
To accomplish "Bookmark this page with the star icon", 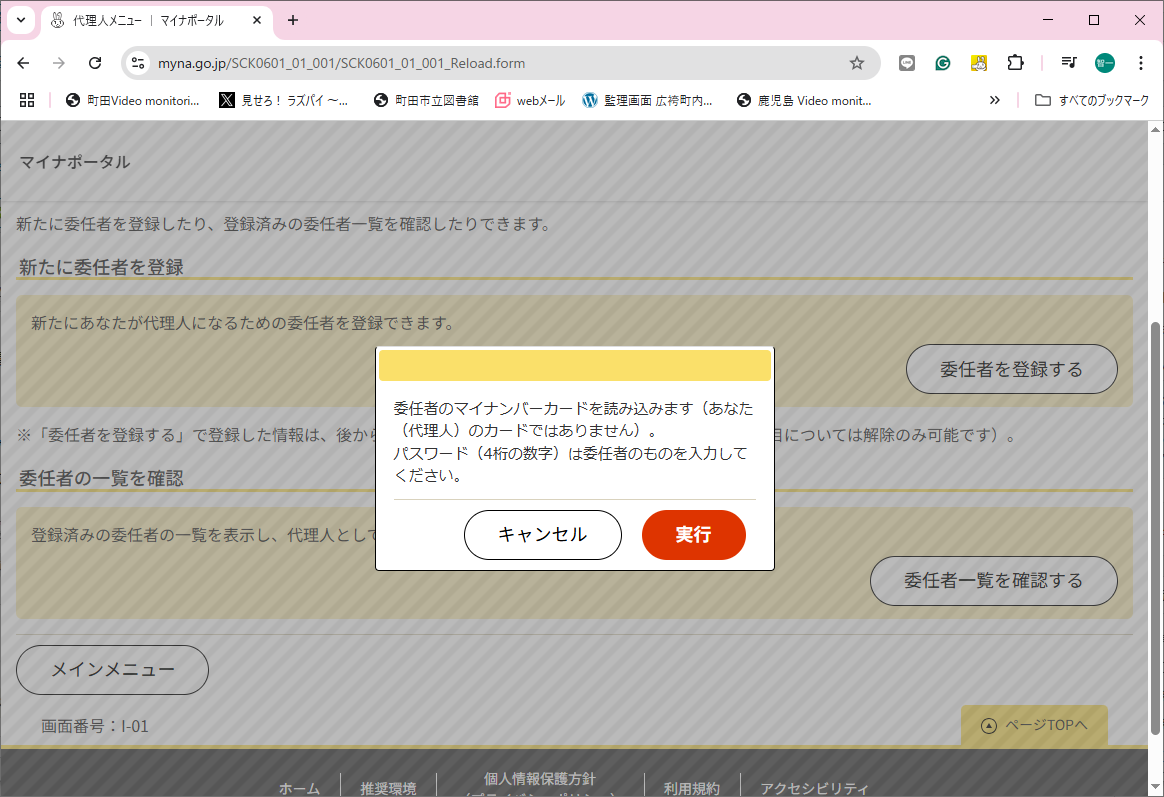I will click(856, 63).
